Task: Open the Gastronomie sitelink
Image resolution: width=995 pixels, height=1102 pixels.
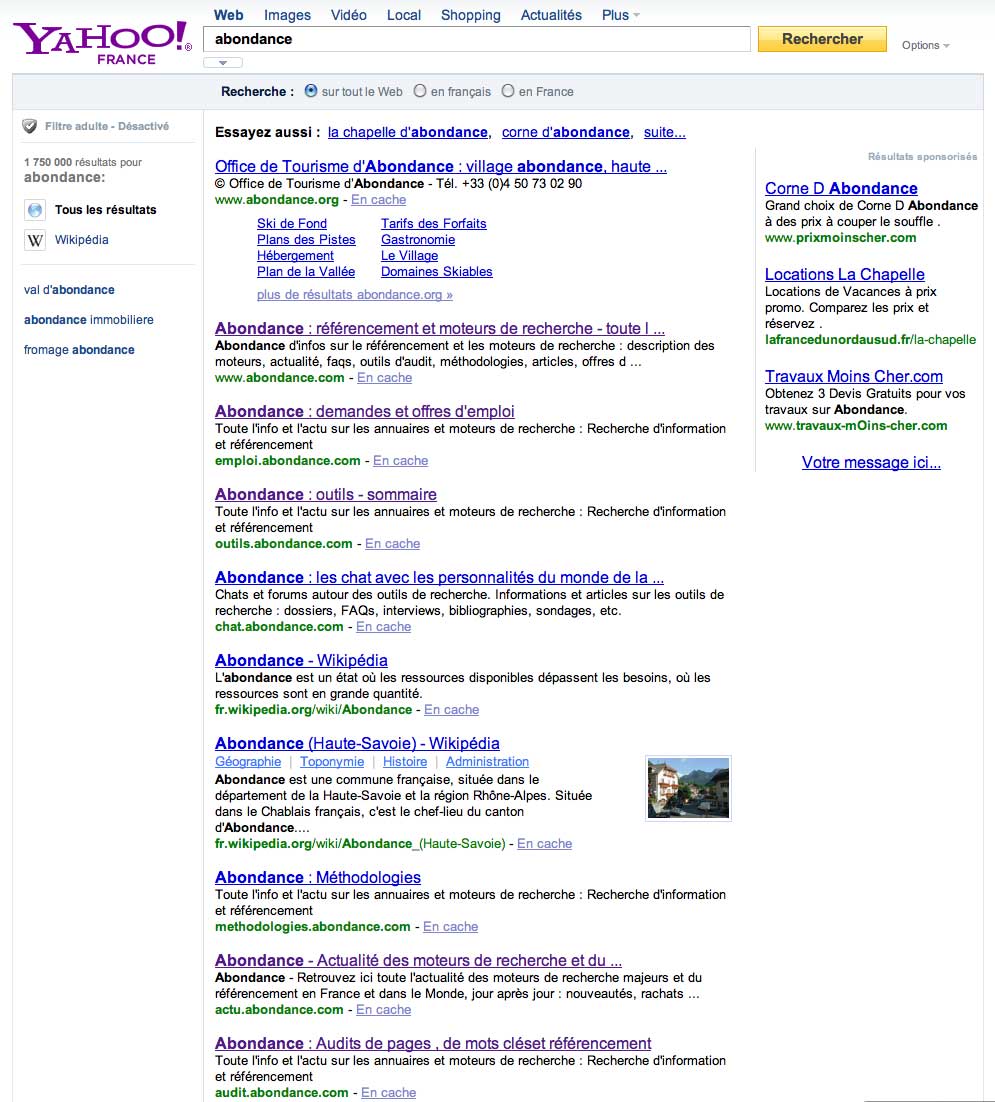Action: [418, 240]
